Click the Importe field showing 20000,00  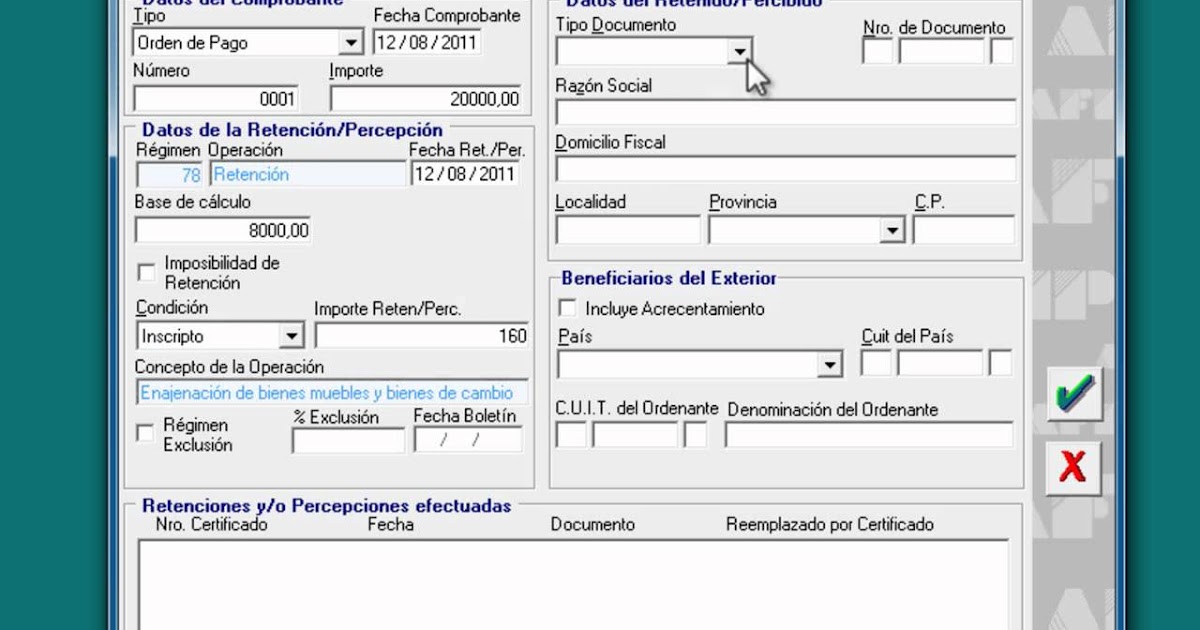click(x=426, y=99)
